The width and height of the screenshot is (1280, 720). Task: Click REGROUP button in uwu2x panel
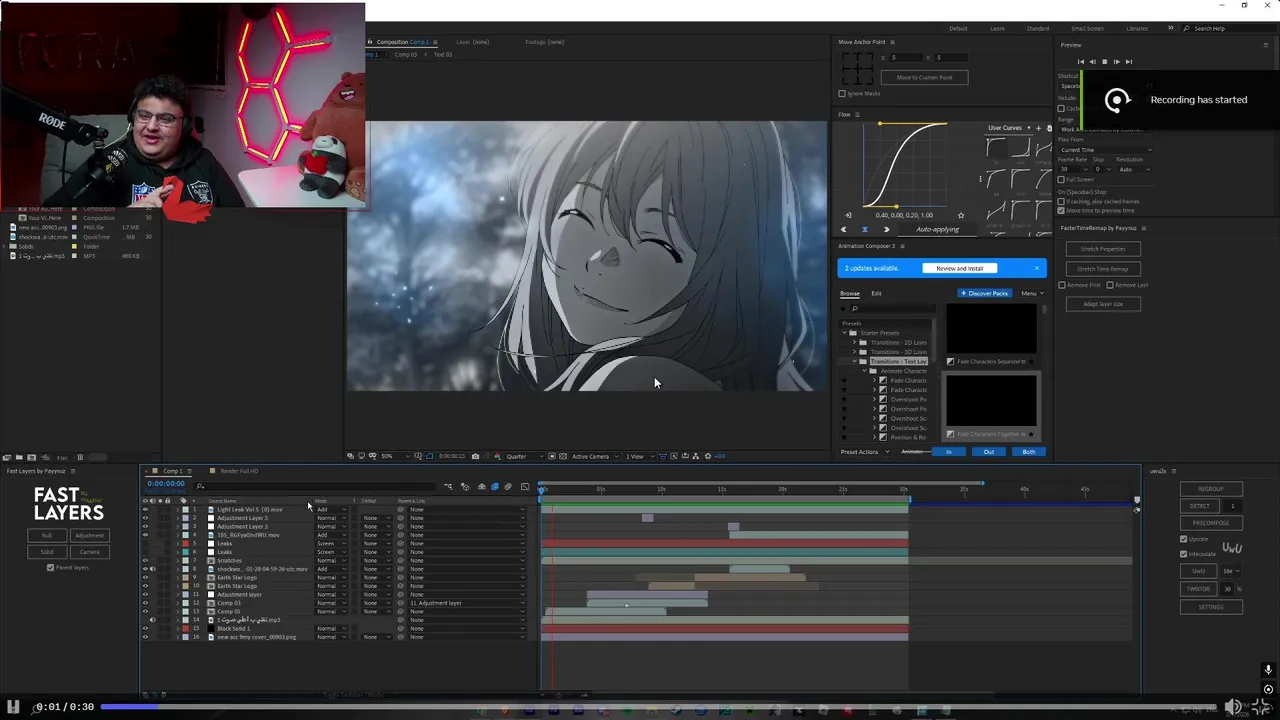1211,489
